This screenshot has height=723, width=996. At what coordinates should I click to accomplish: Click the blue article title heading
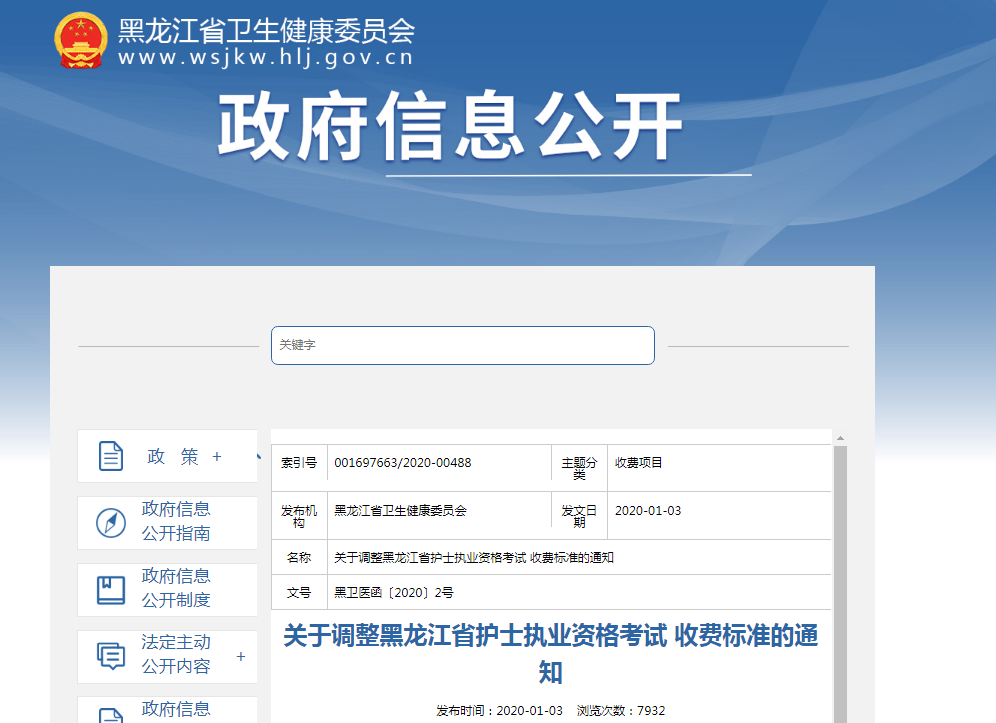pos(551,653)
